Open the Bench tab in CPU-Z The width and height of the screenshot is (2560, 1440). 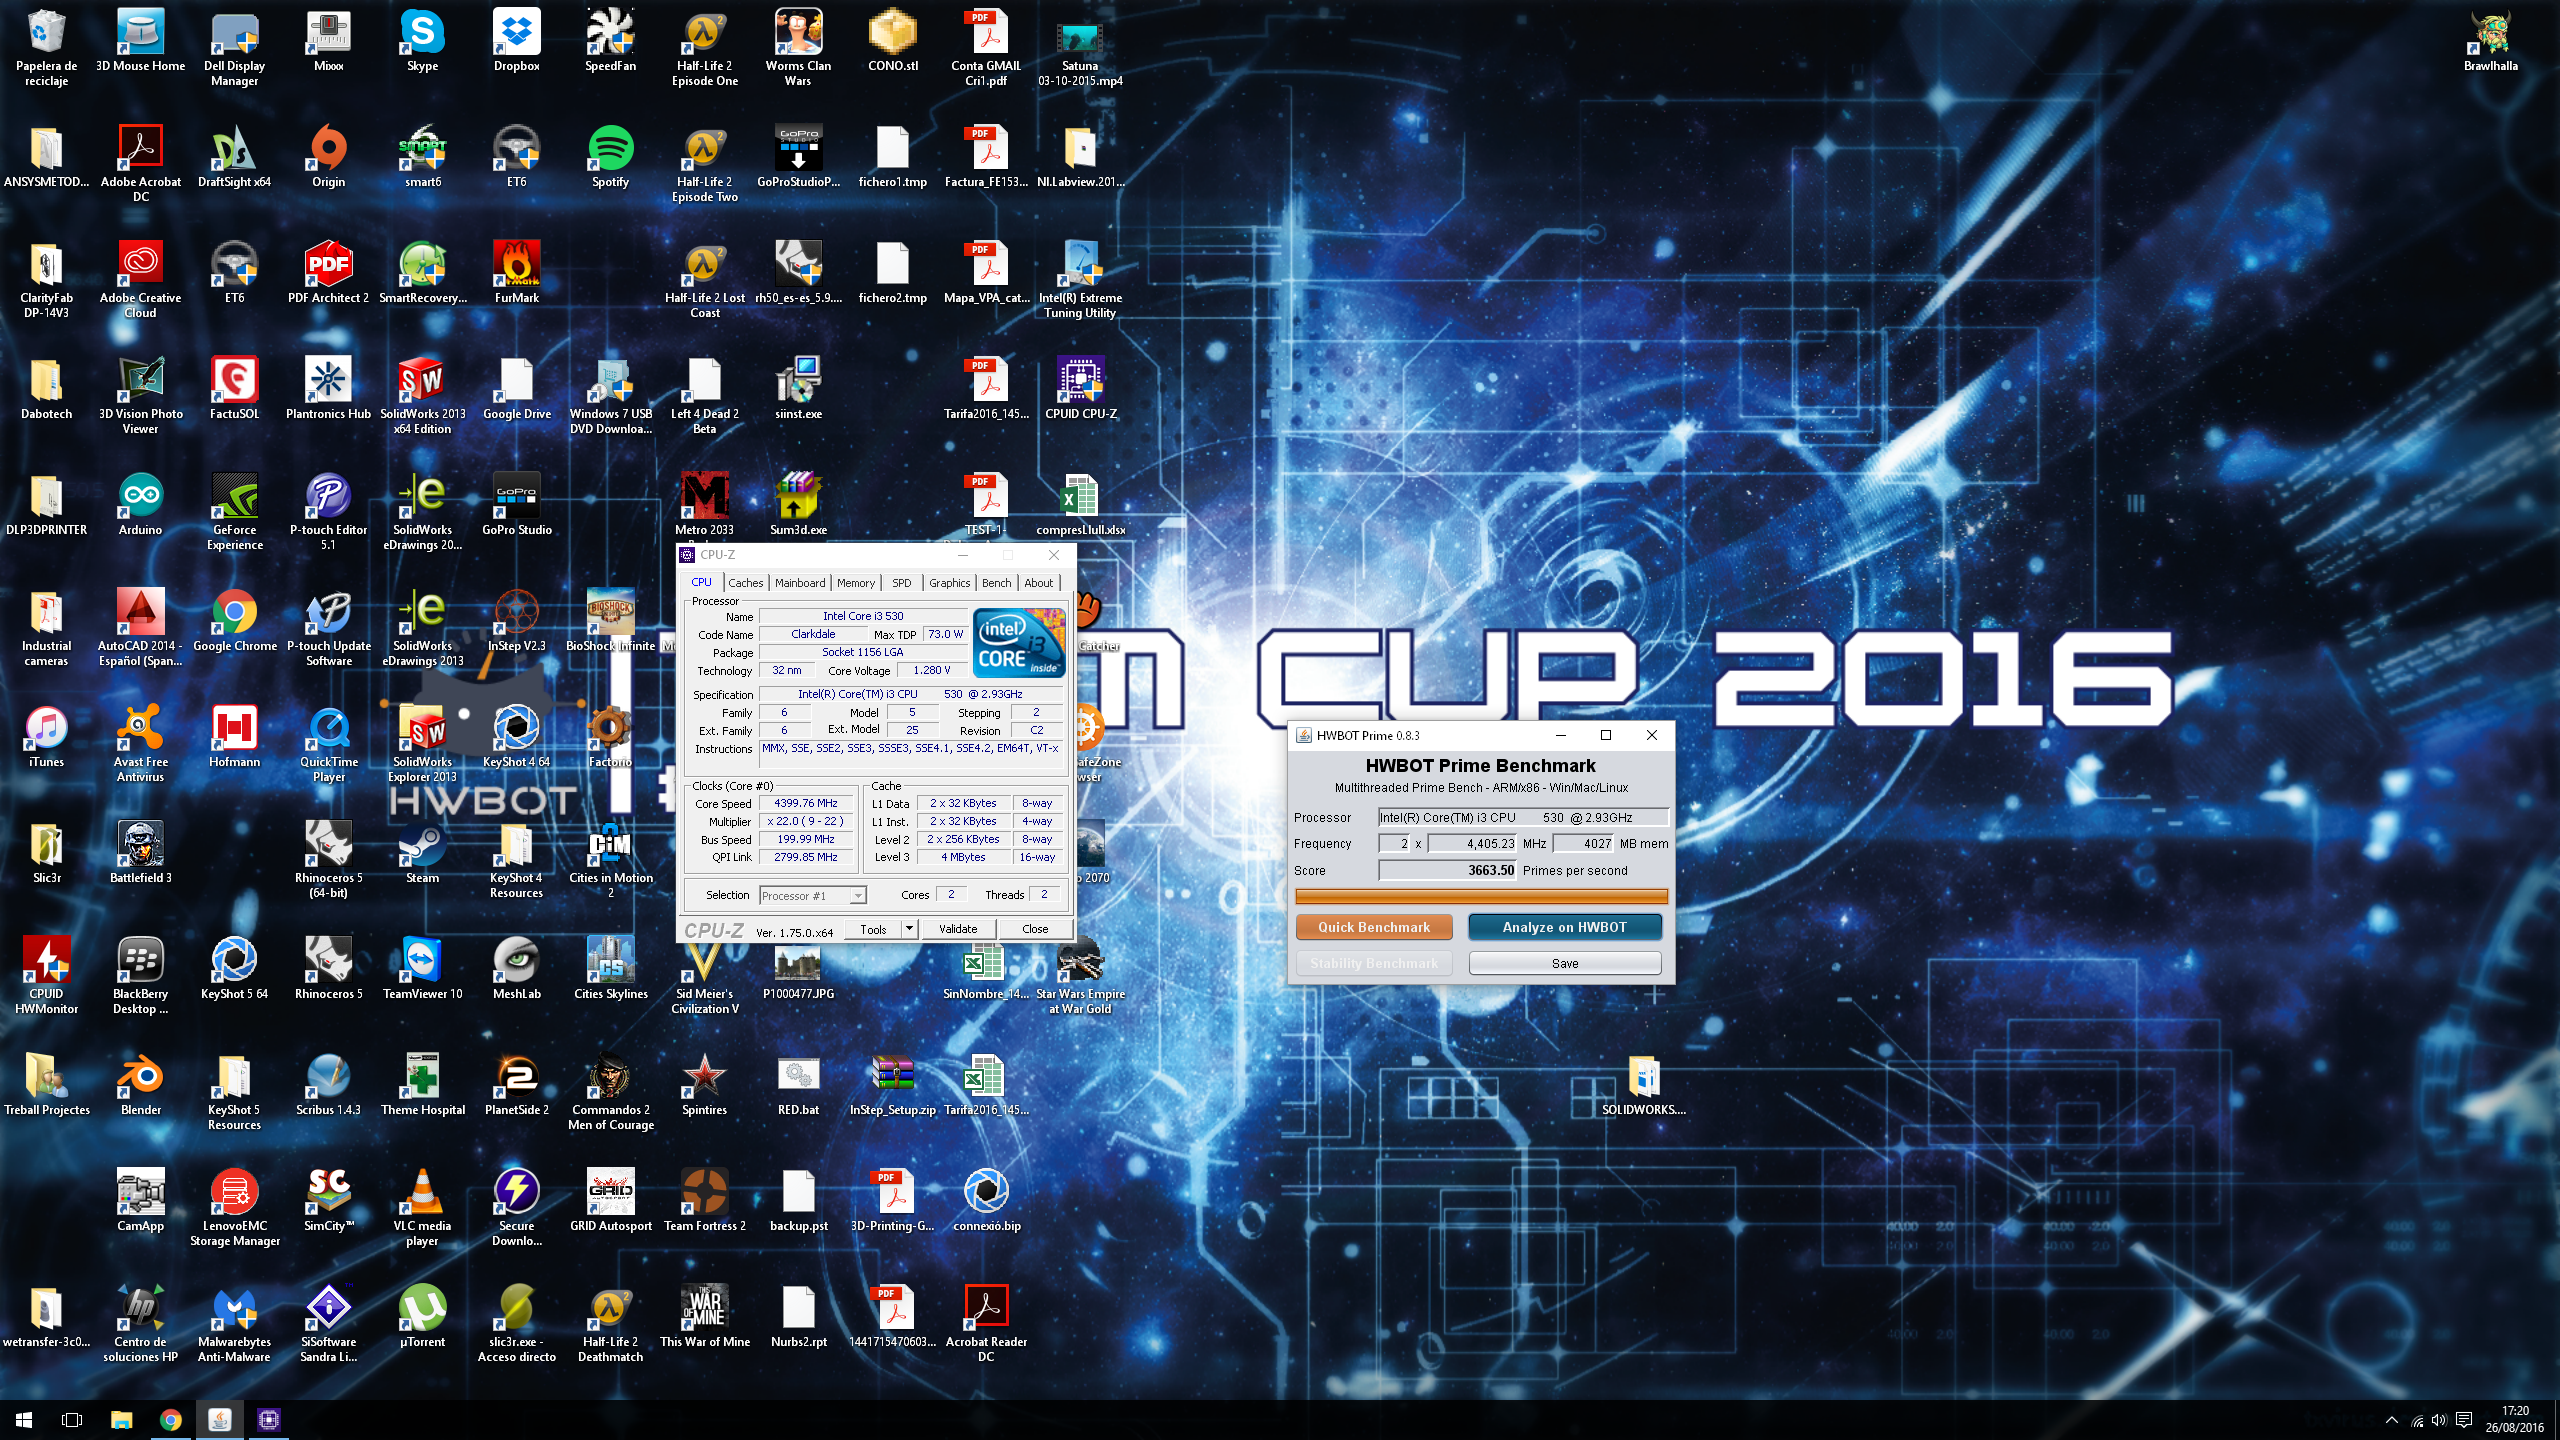tap(996, 583)
